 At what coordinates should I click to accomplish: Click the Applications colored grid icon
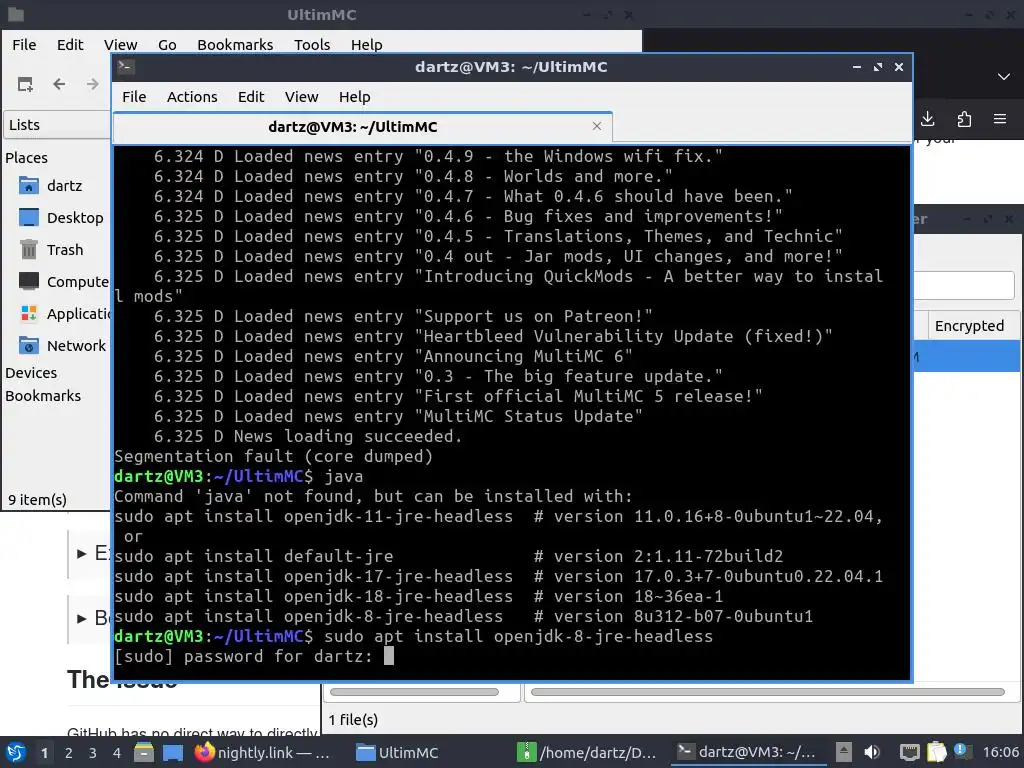click(x=29, y=313)
